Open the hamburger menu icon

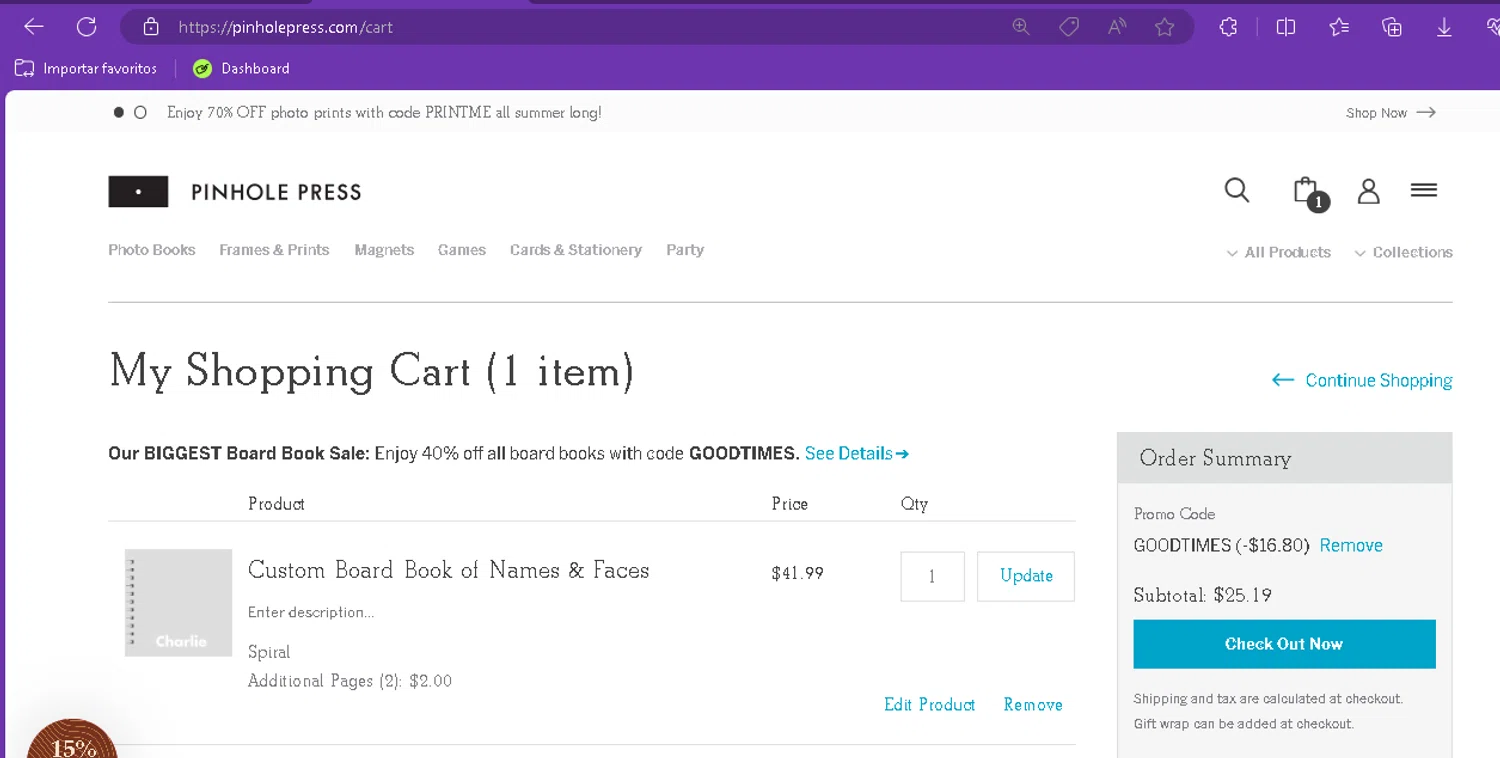(x=1424, y=190)
